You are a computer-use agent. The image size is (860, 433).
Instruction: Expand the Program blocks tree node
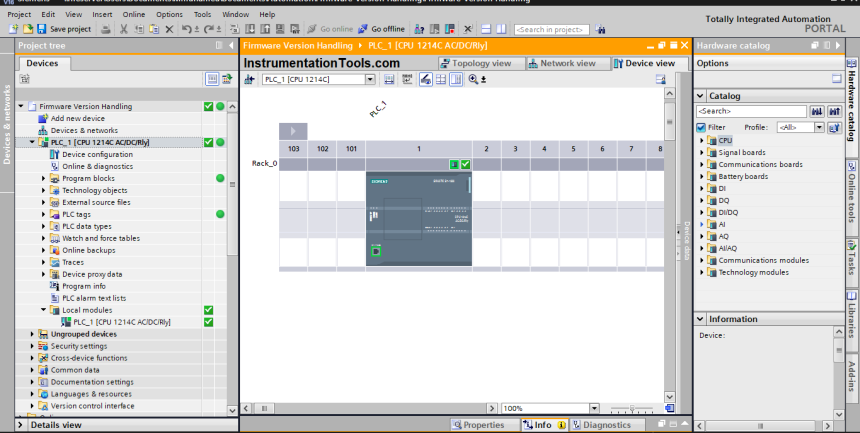pos(44,178)
